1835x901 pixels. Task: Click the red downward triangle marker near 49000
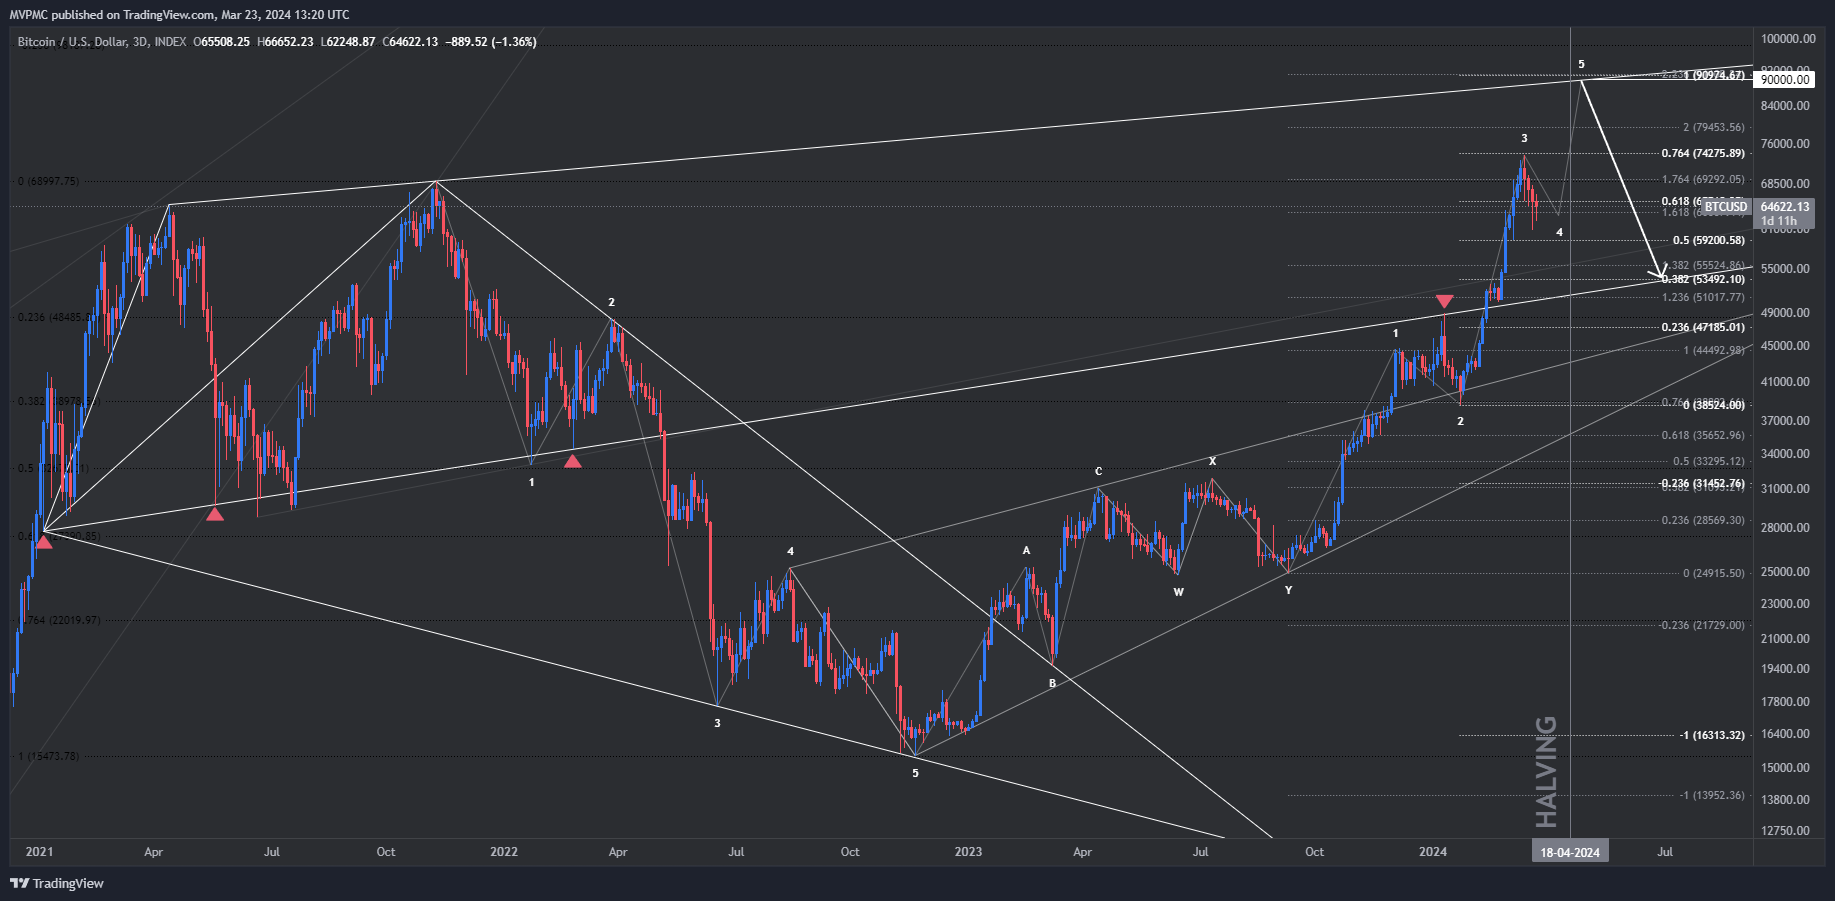pos(1444,301)
